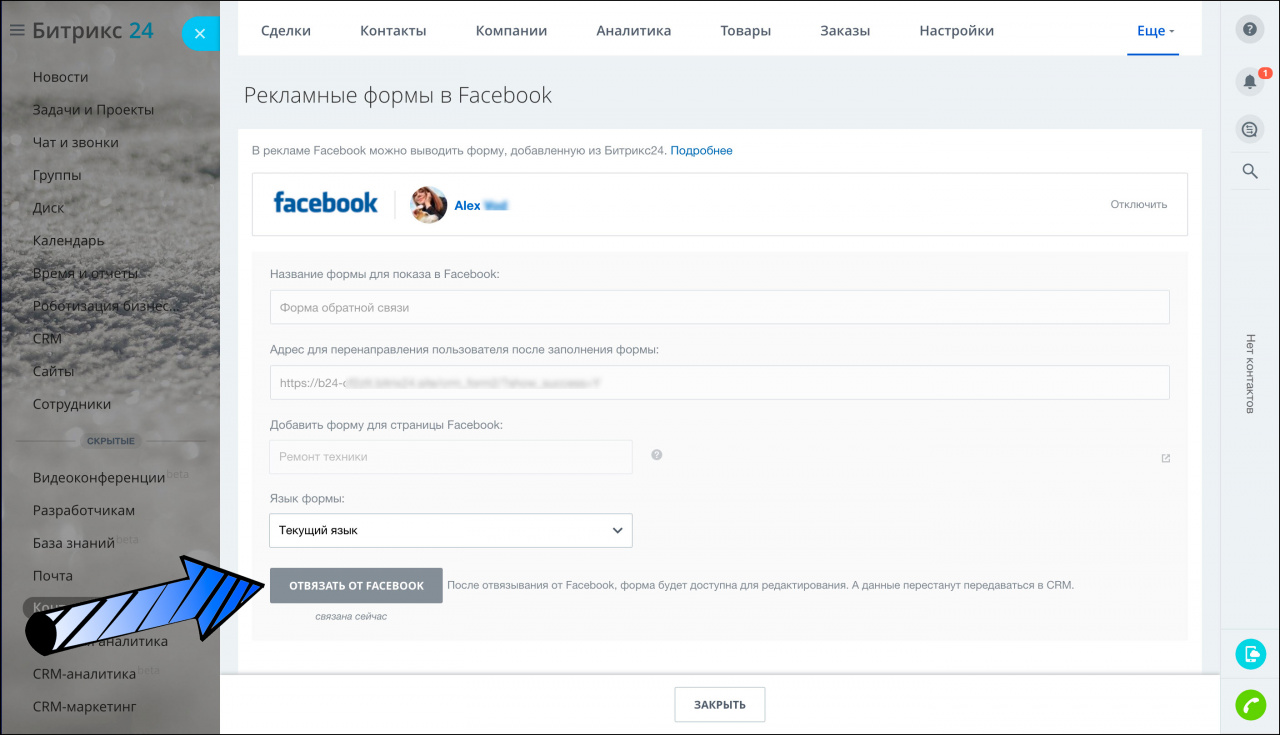Click the Facebook logo
Screen dimensions: 1280x735
click(x=326, y=203)
